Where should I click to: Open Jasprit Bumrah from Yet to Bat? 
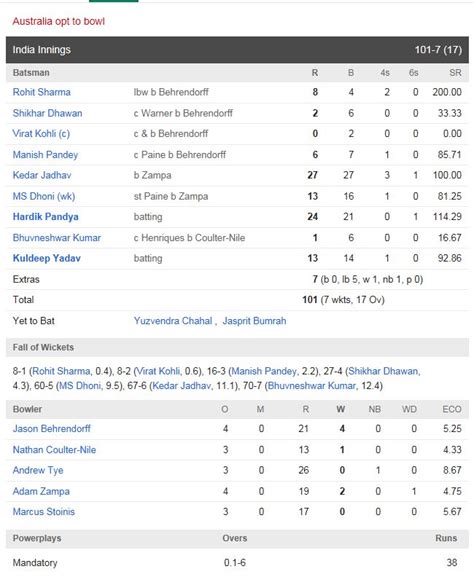click(x=254, y=321)
